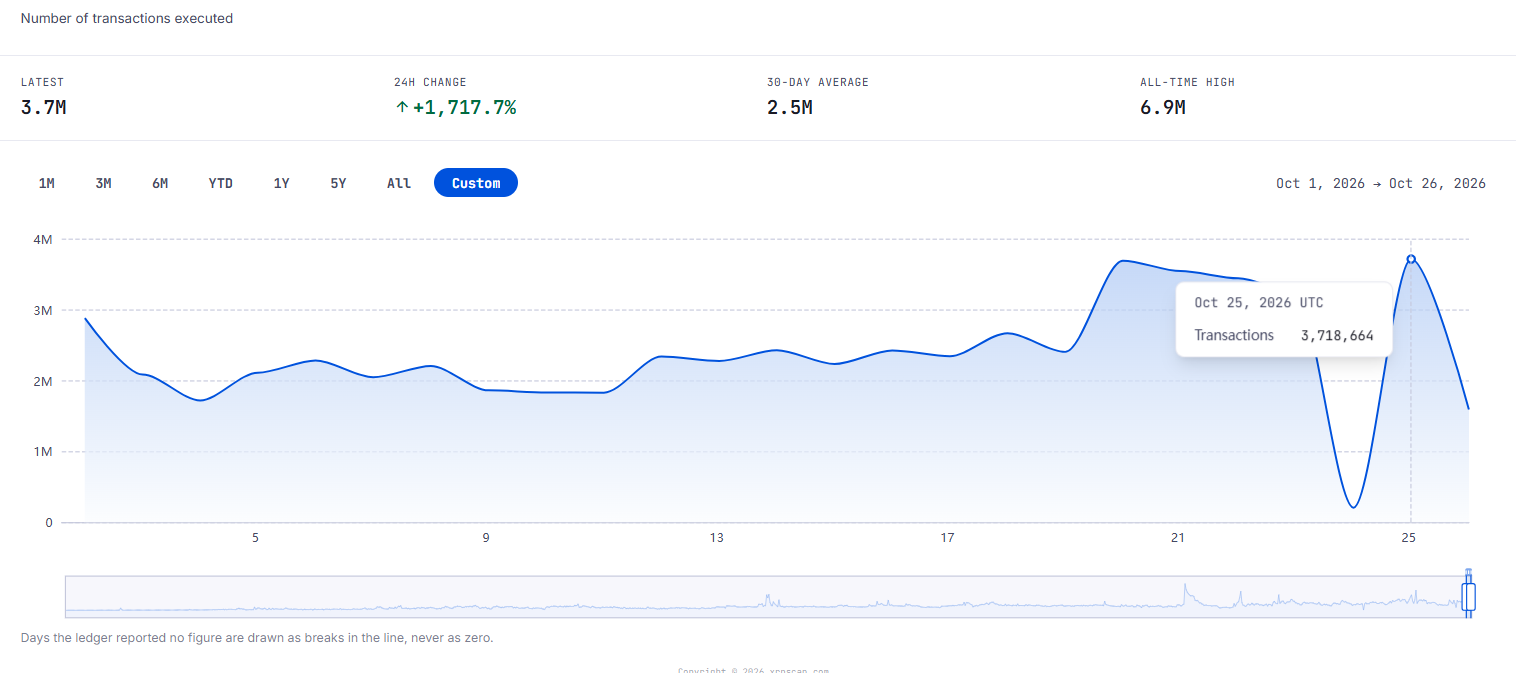Show All-time transaction history

click(399, 183)
